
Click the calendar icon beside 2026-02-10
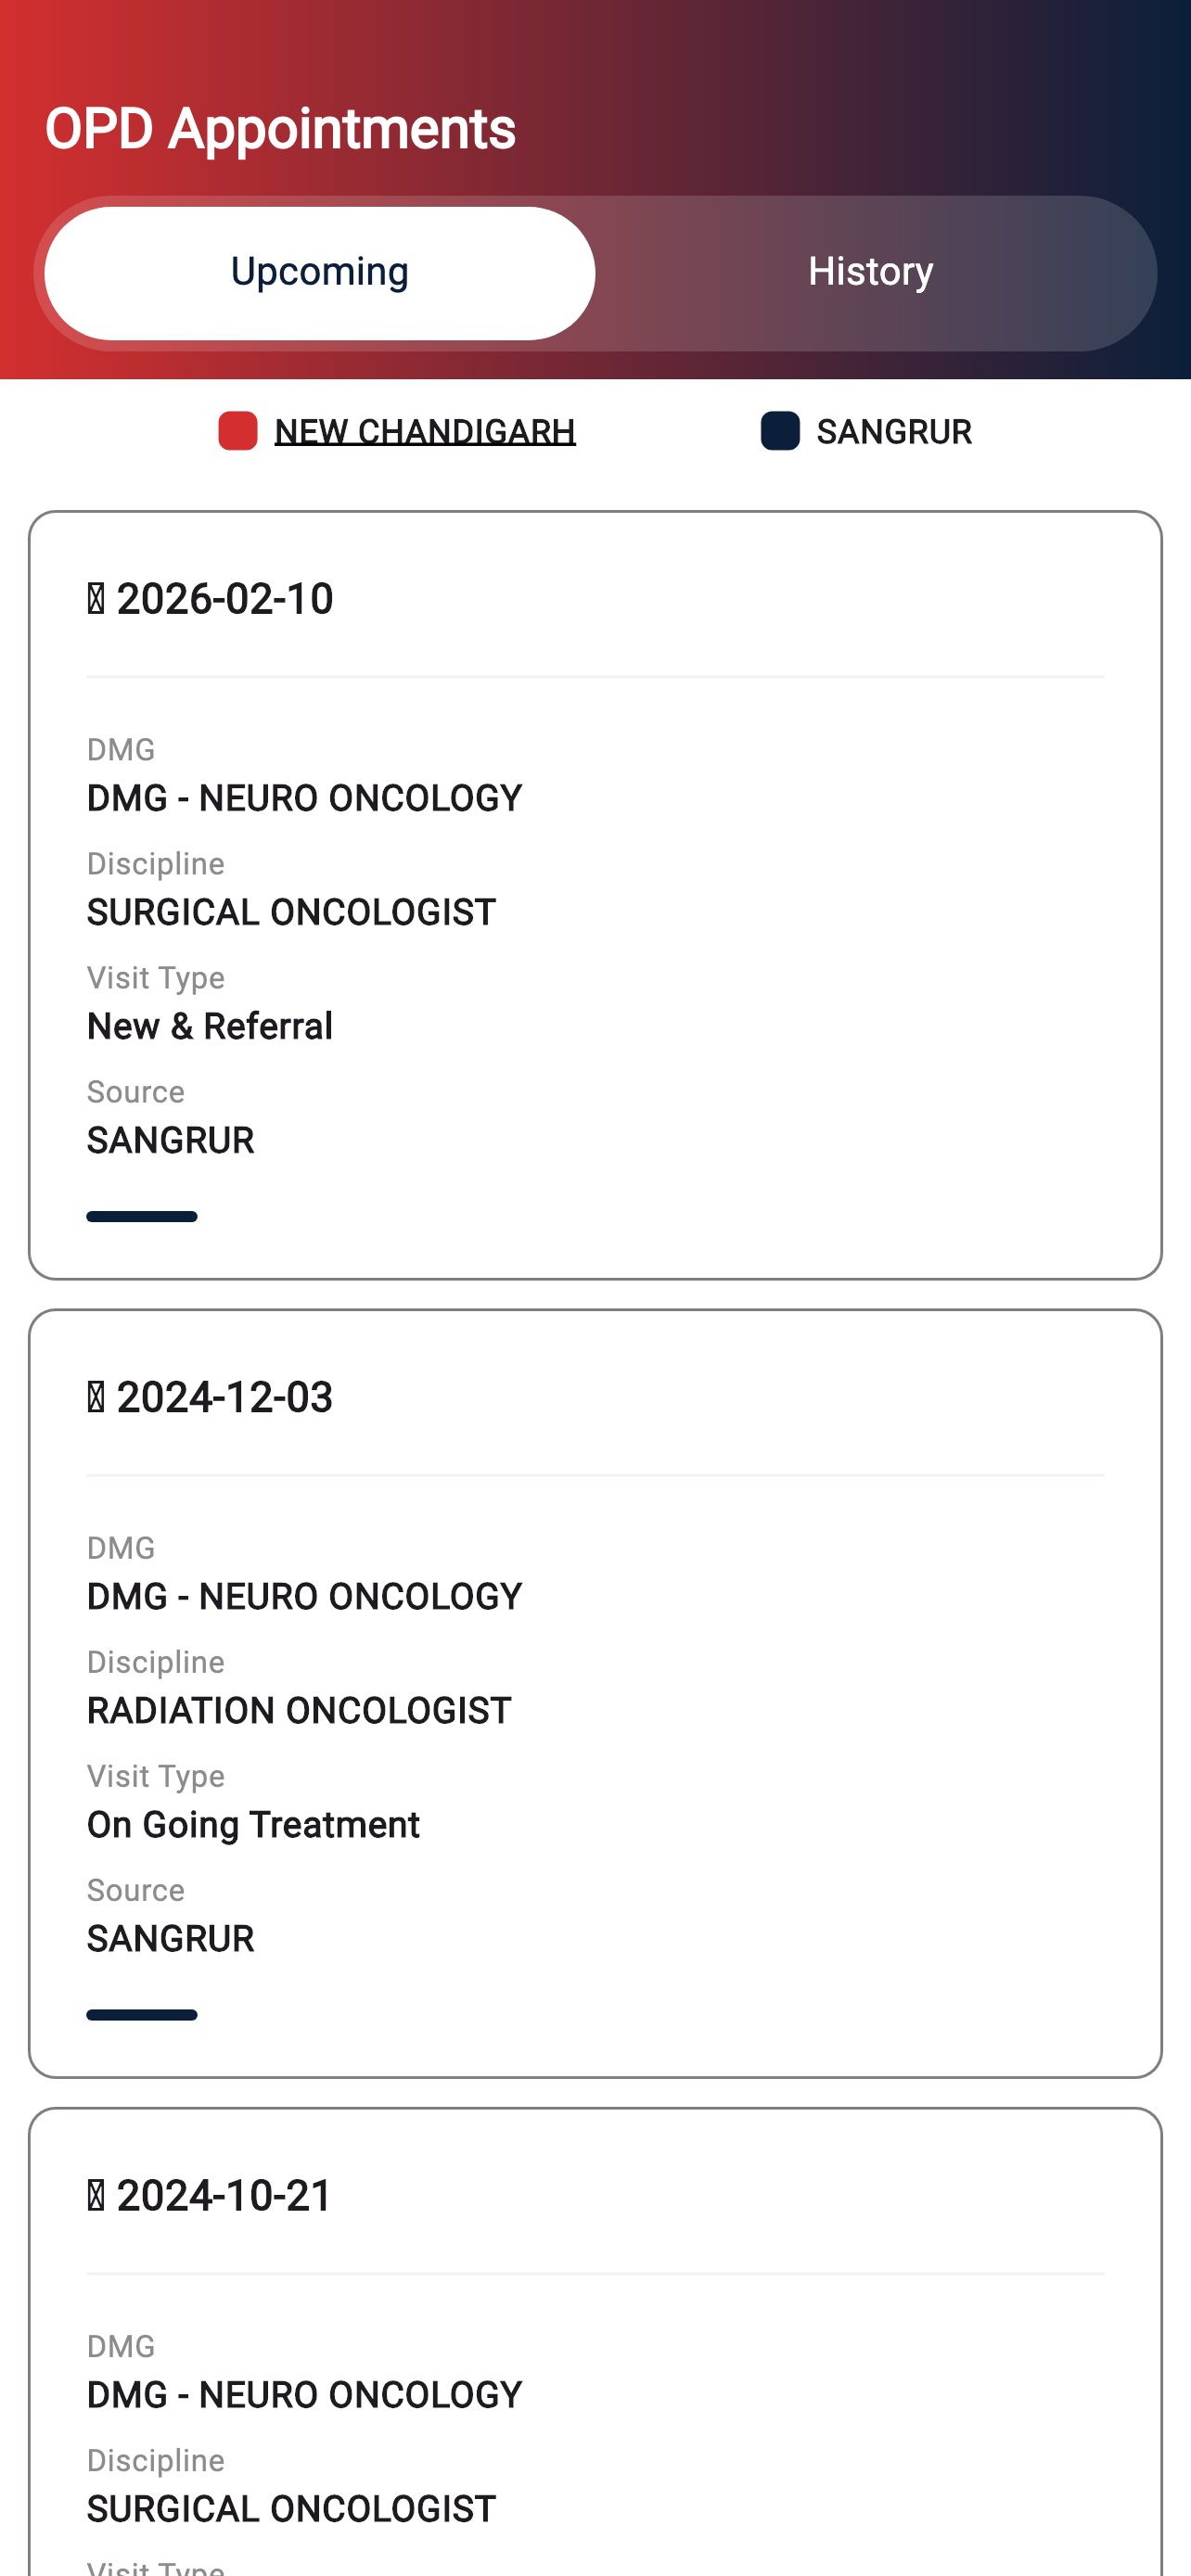[x=96, y=599]
